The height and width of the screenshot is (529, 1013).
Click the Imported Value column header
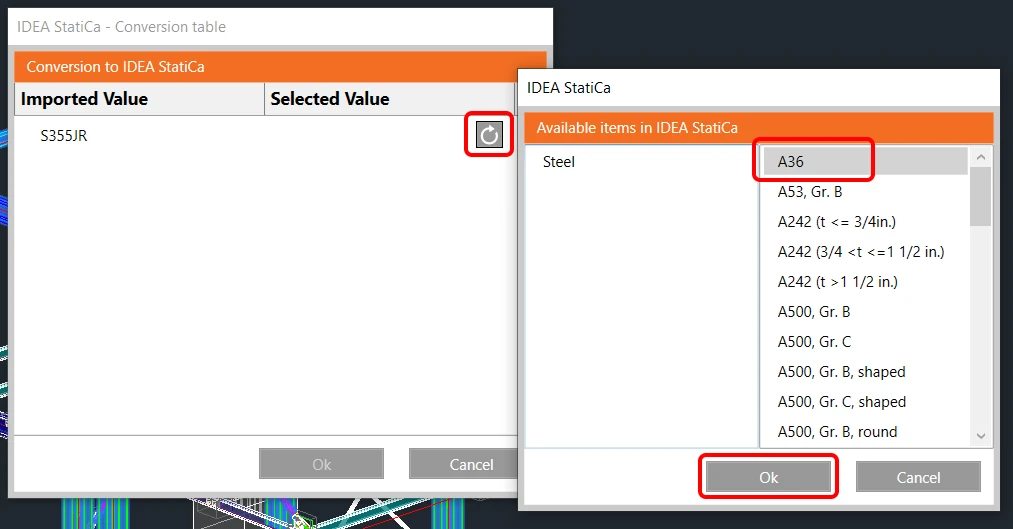(x=140, y=99)
